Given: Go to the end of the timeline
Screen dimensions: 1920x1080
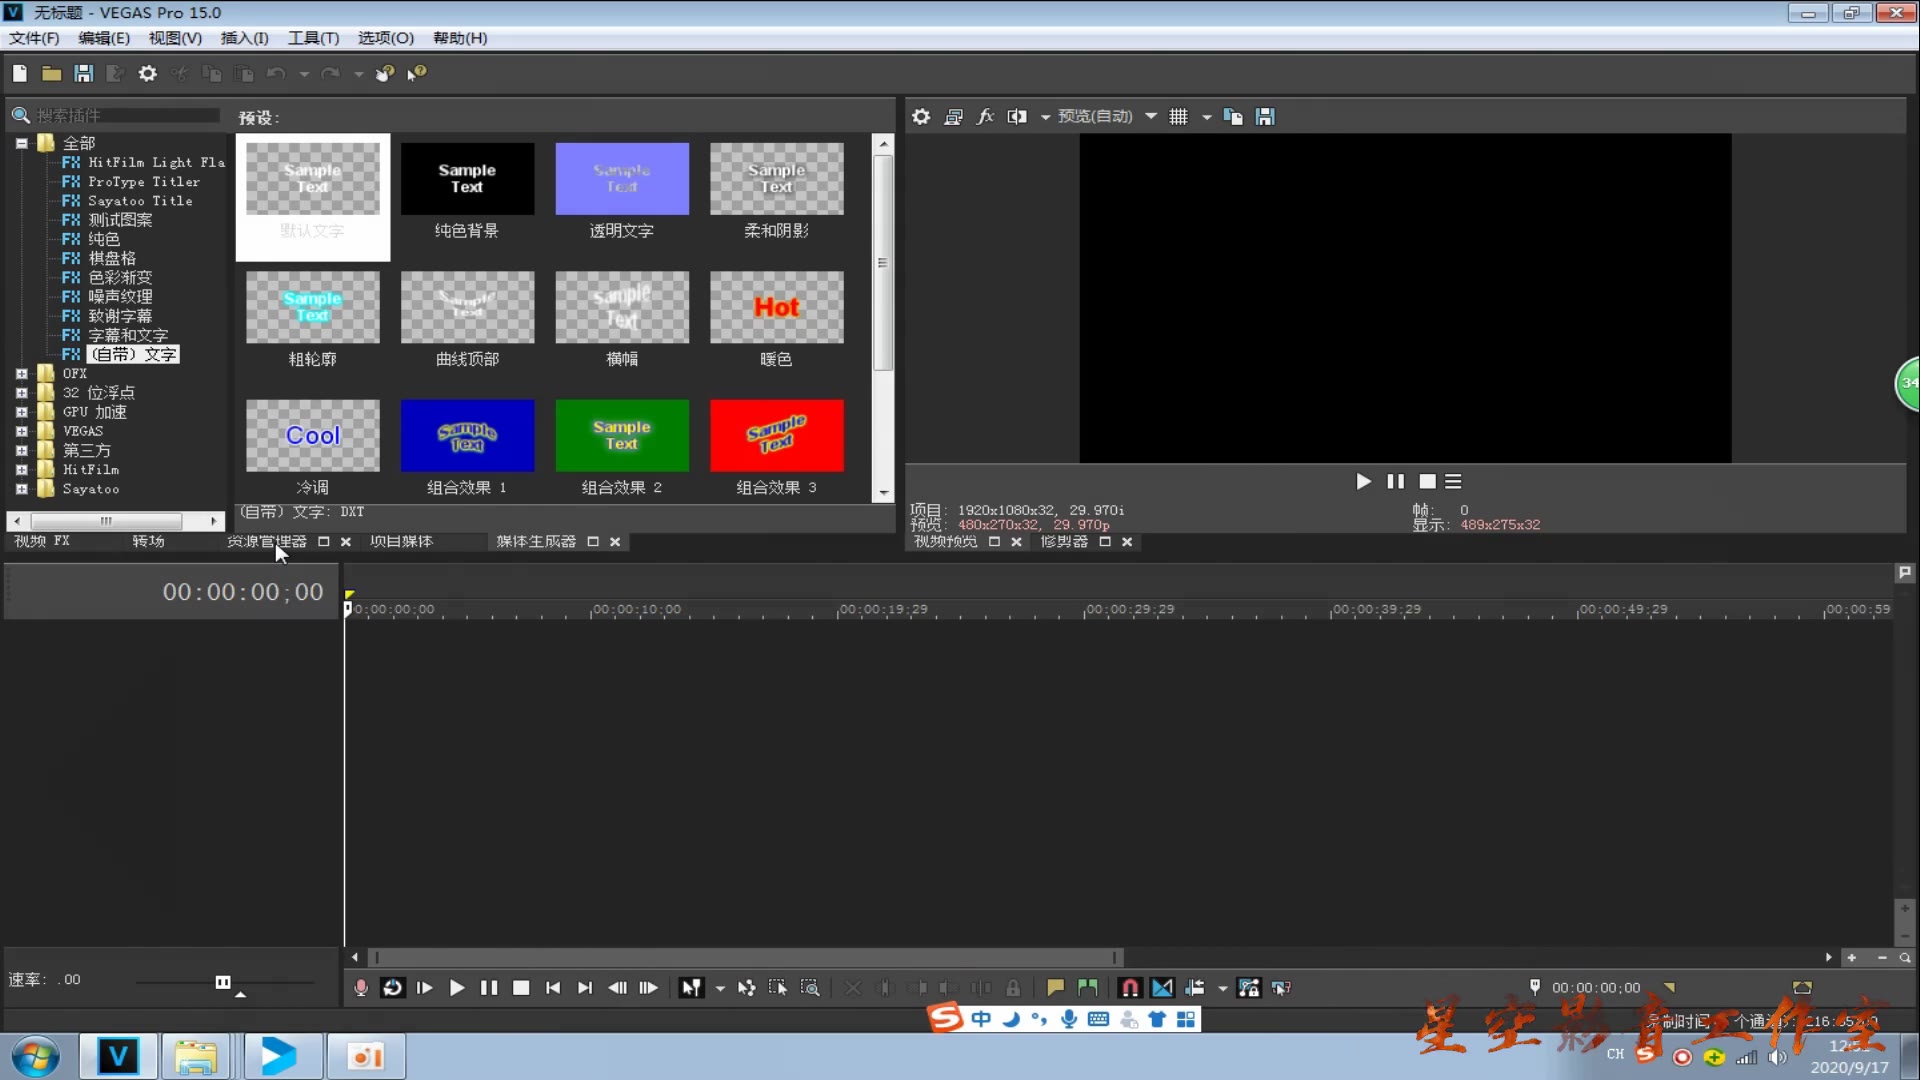Looking at the screenshot, I should [x=585, y=988].
